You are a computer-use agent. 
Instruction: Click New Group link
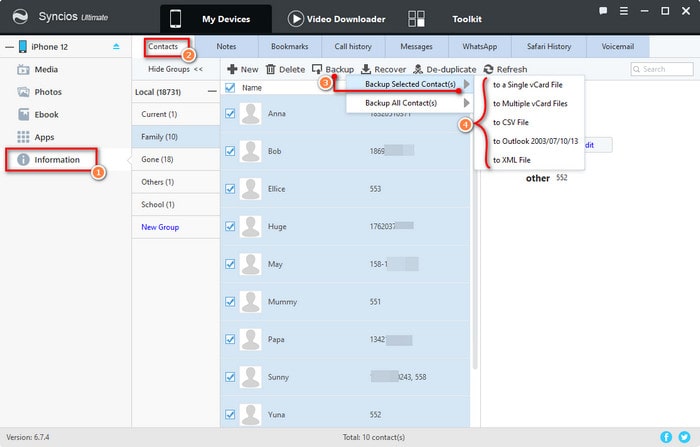pyautogui.click(x=160, y=227)
